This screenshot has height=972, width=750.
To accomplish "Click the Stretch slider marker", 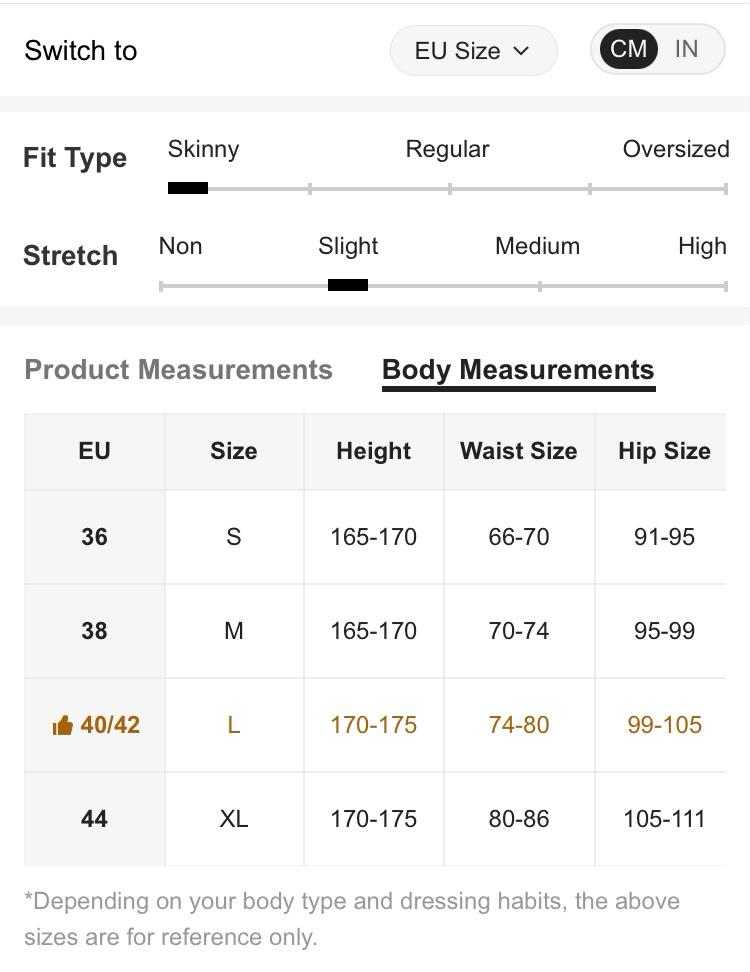I will [348, 285].
